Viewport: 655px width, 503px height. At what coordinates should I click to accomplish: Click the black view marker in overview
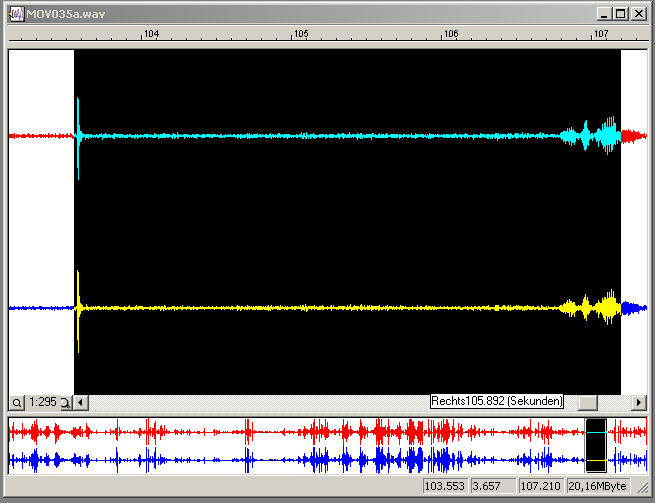point(596,446)
